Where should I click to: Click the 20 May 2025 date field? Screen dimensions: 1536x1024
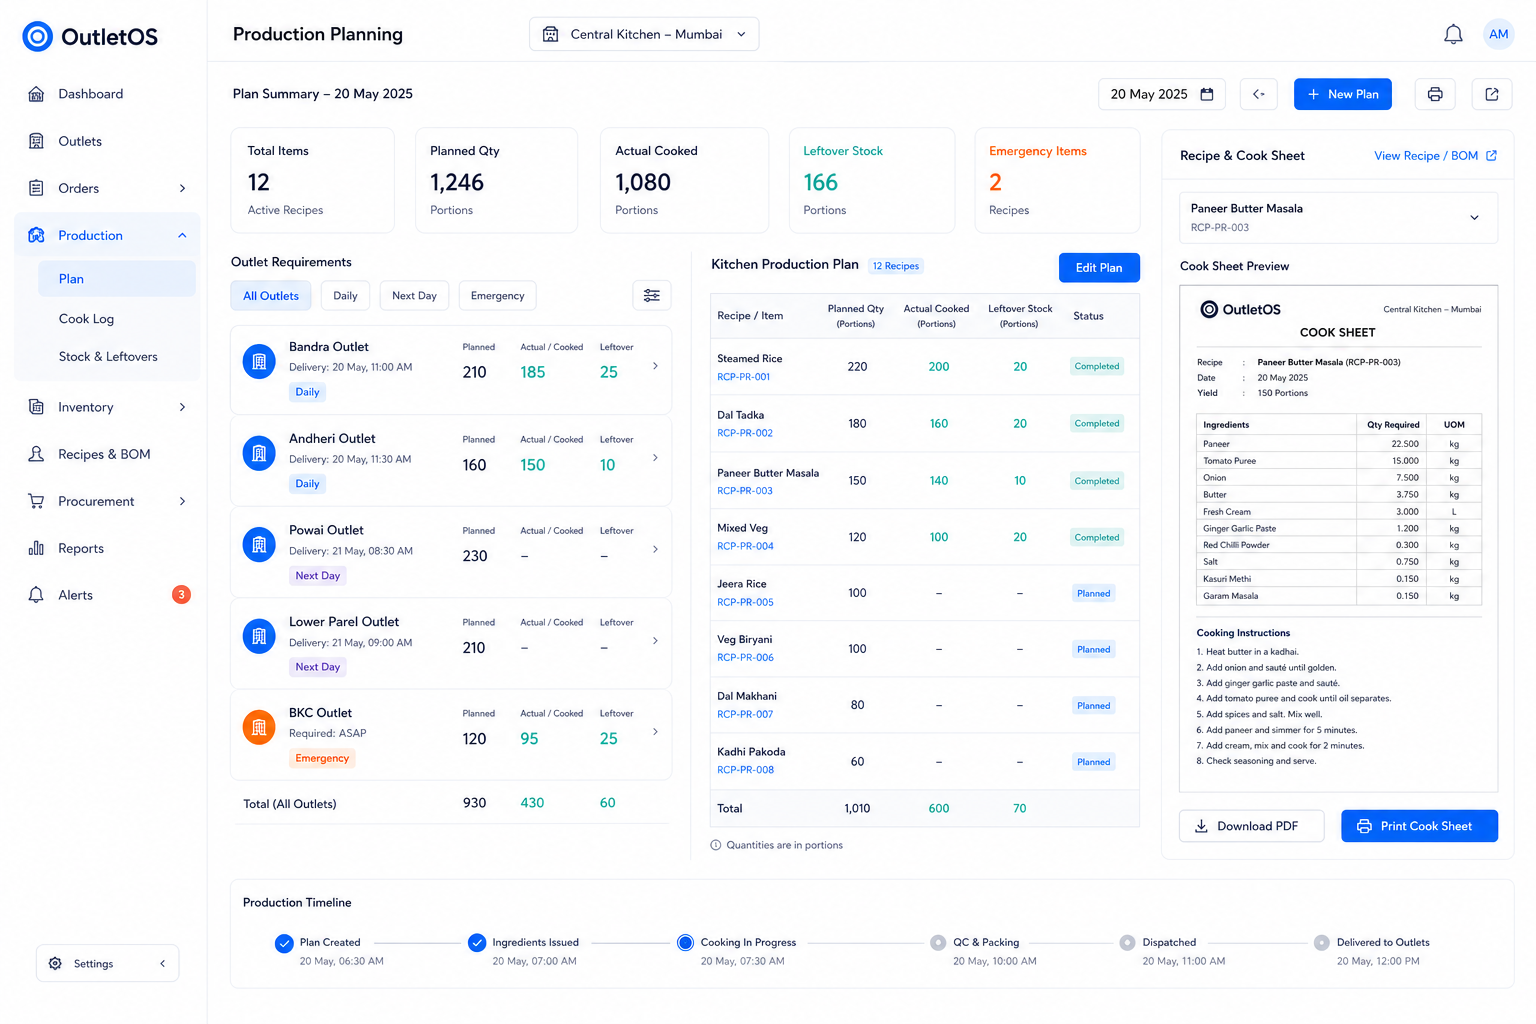(1162, 94)
